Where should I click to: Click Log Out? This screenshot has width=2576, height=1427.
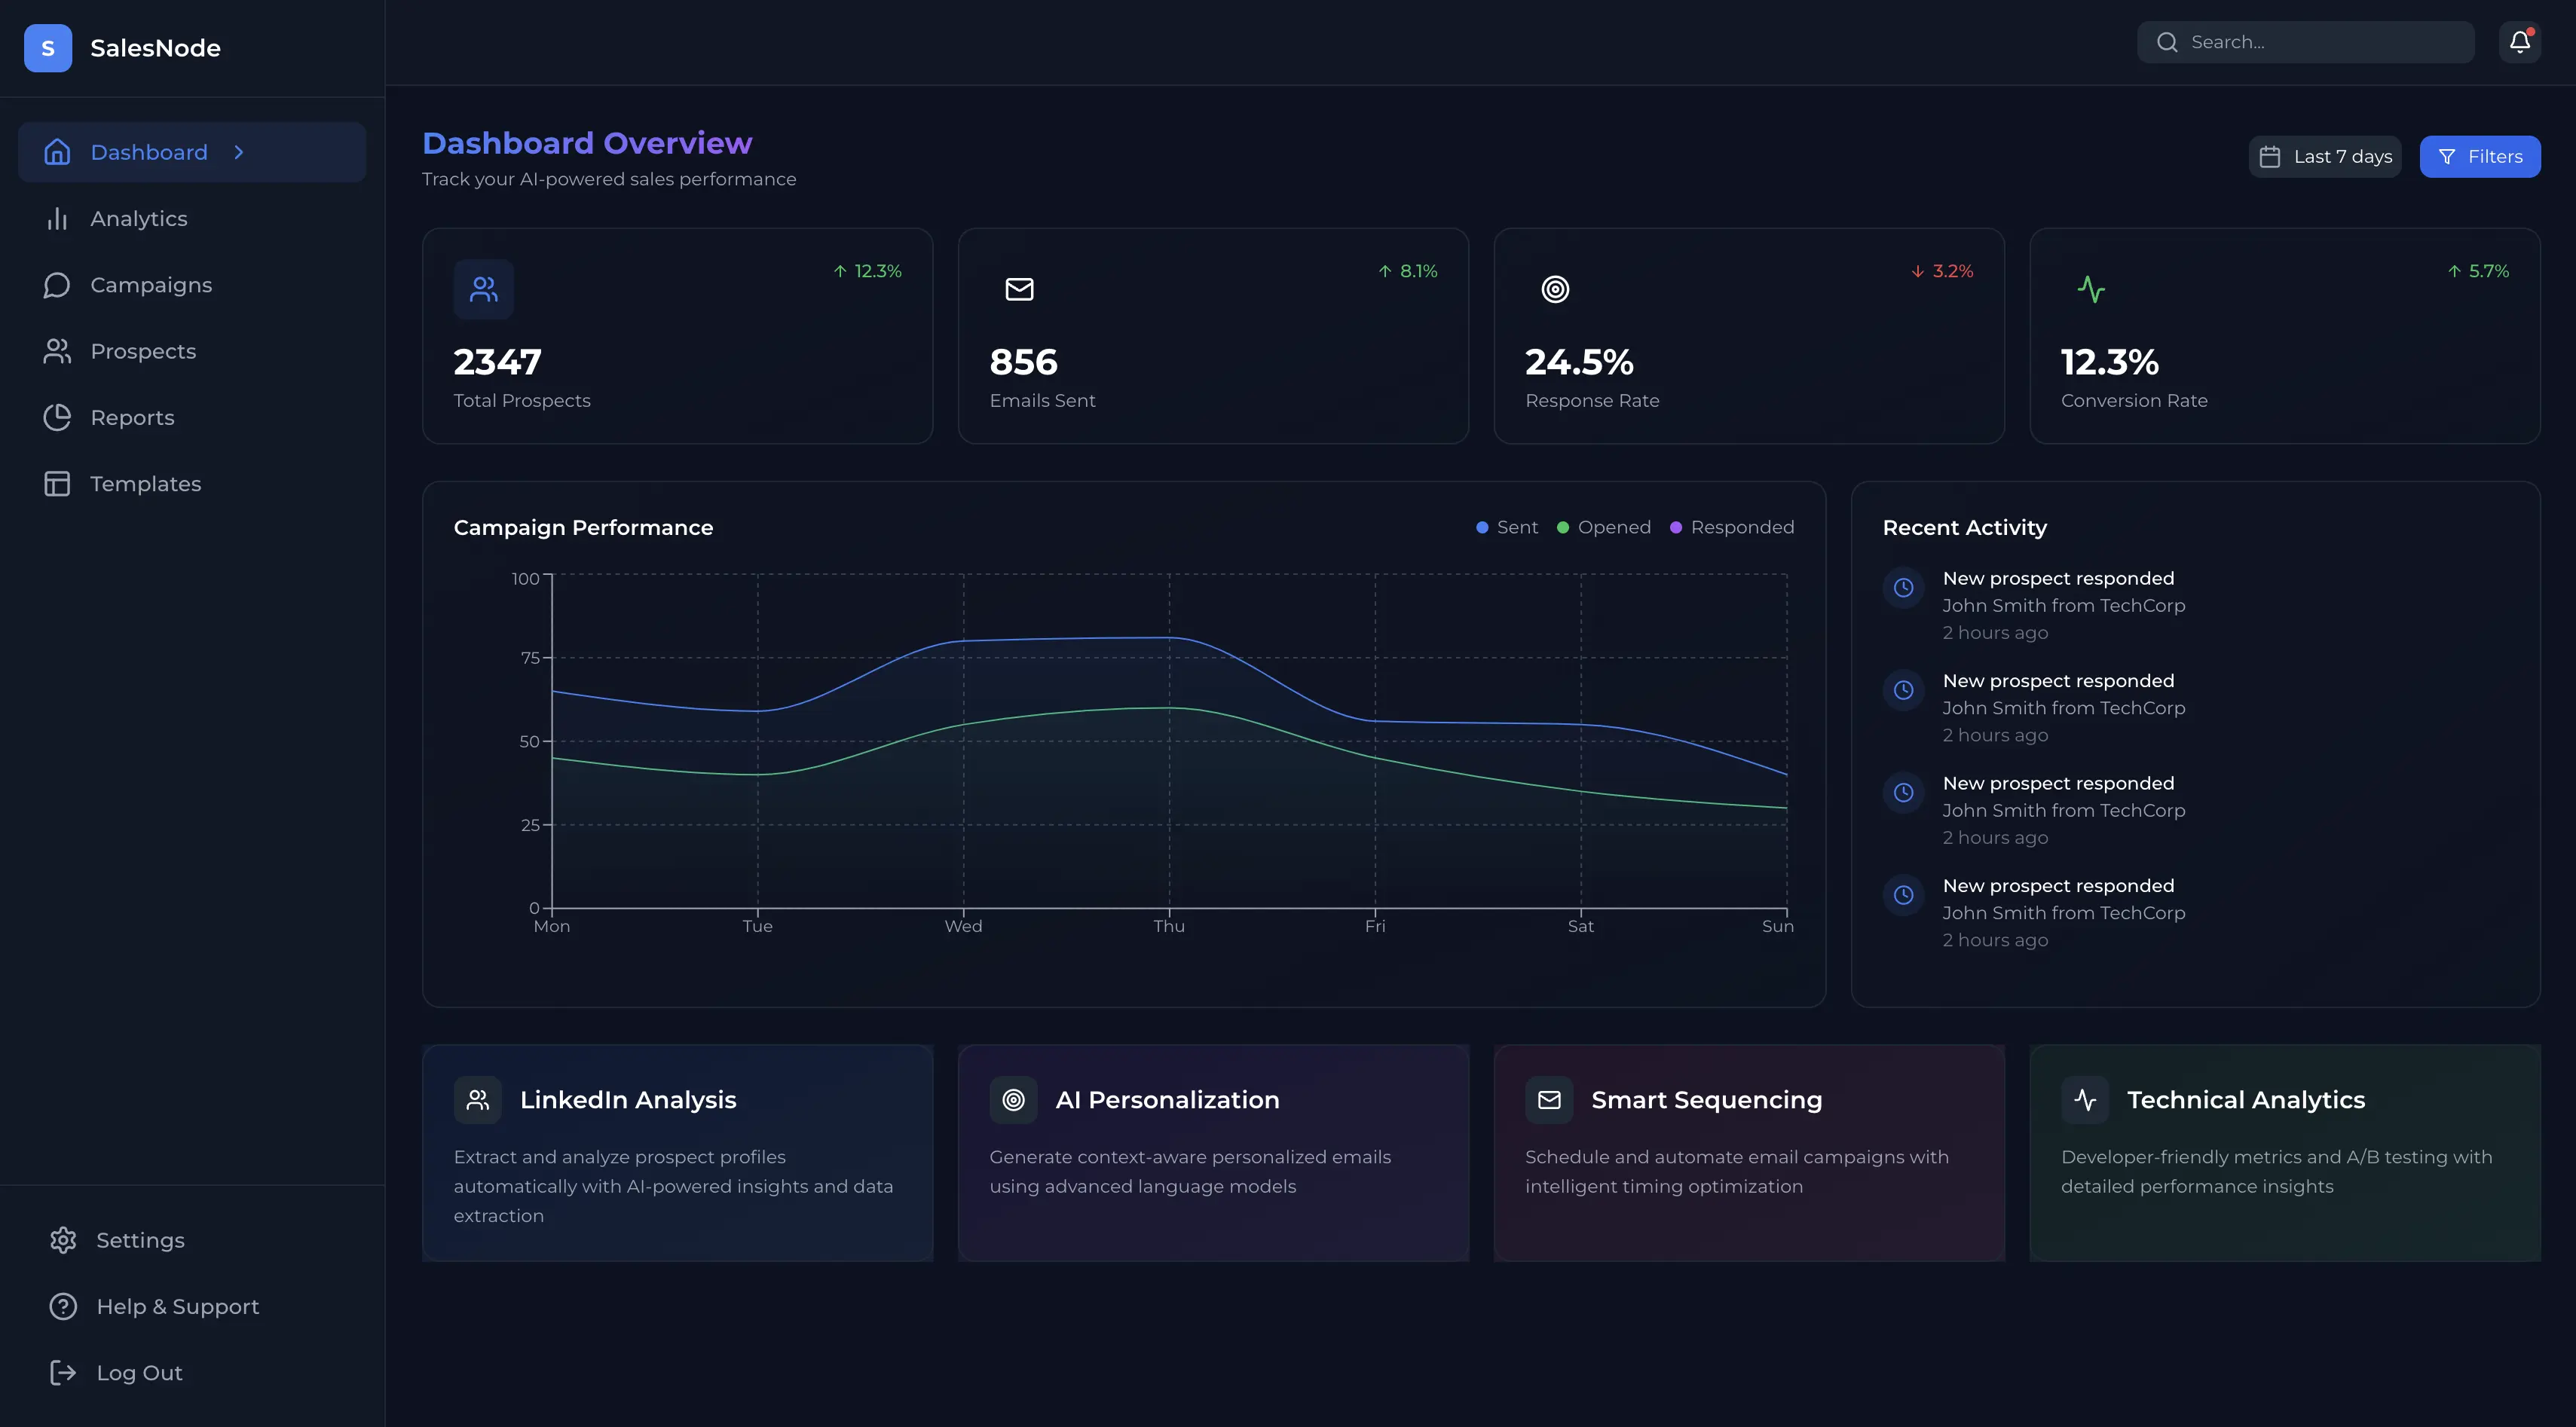click(192, 1373)
